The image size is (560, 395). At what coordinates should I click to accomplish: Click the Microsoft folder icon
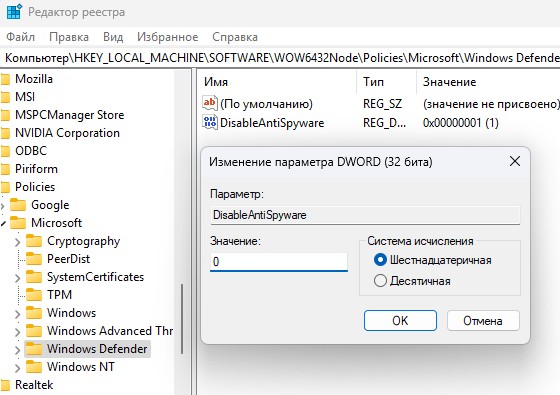(x=18, y=223)
